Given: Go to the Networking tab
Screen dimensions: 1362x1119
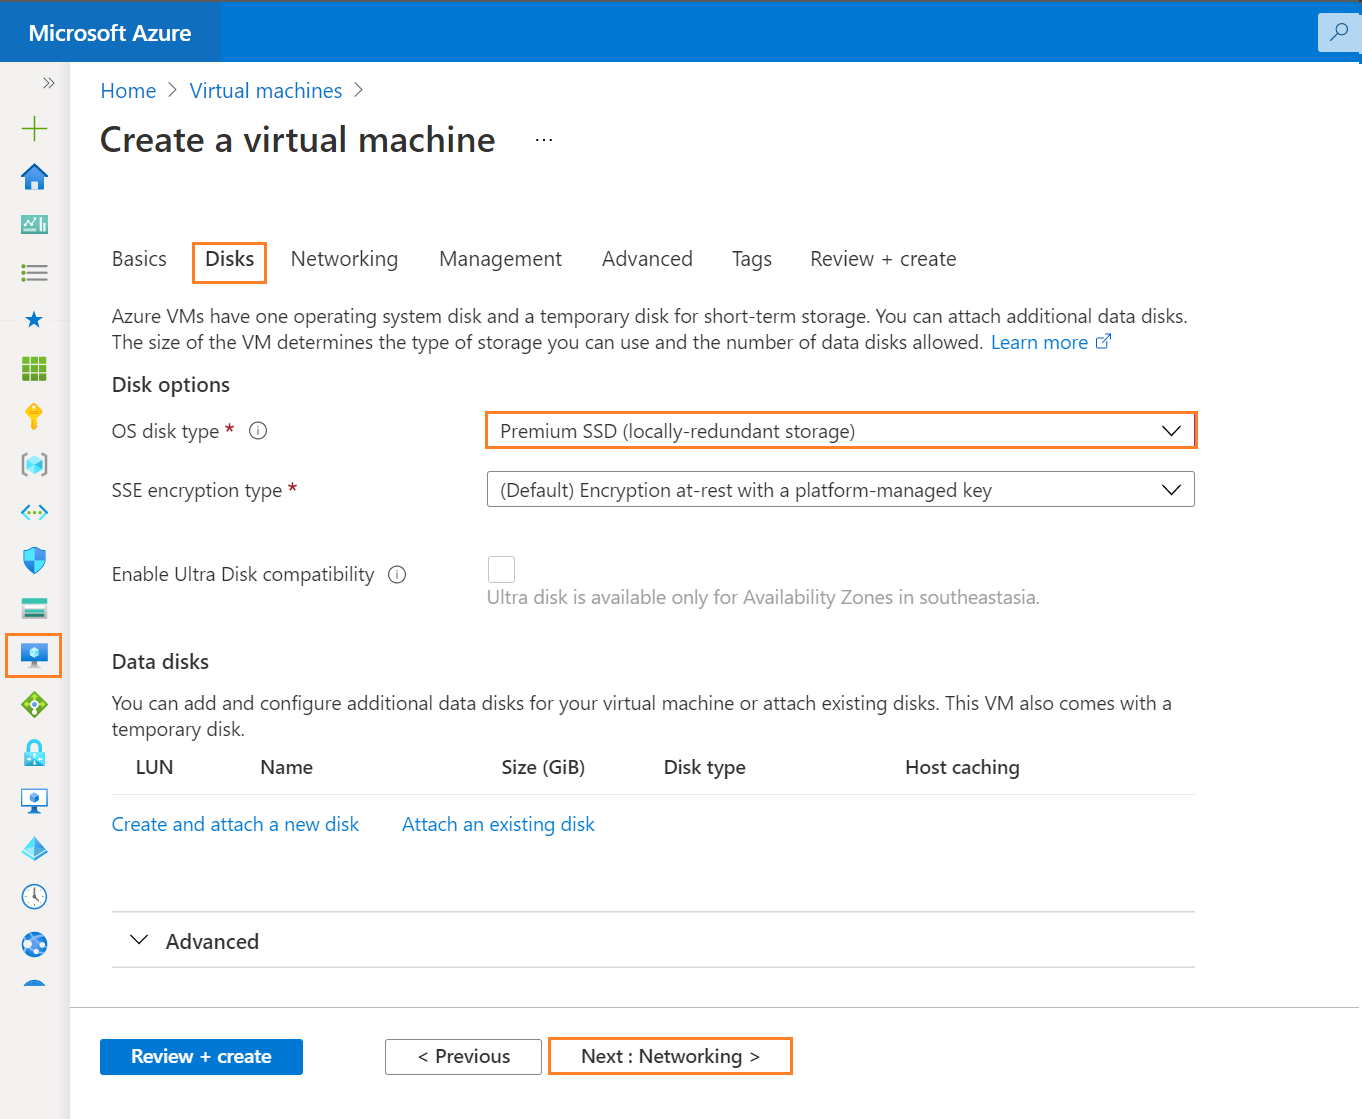Looking at the screenshot, I should click(x=344, y=259).
